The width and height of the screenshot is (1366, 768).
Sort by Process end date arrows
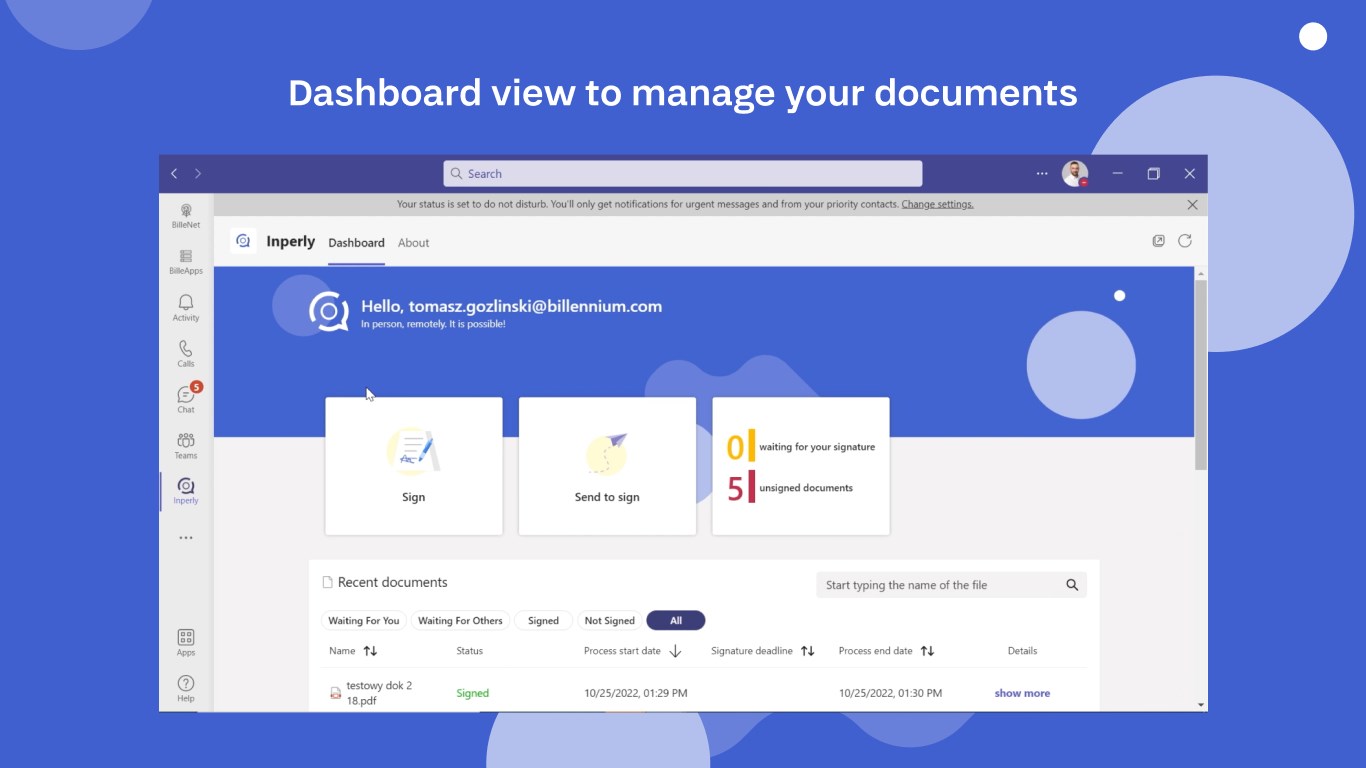tap(927, 651)
